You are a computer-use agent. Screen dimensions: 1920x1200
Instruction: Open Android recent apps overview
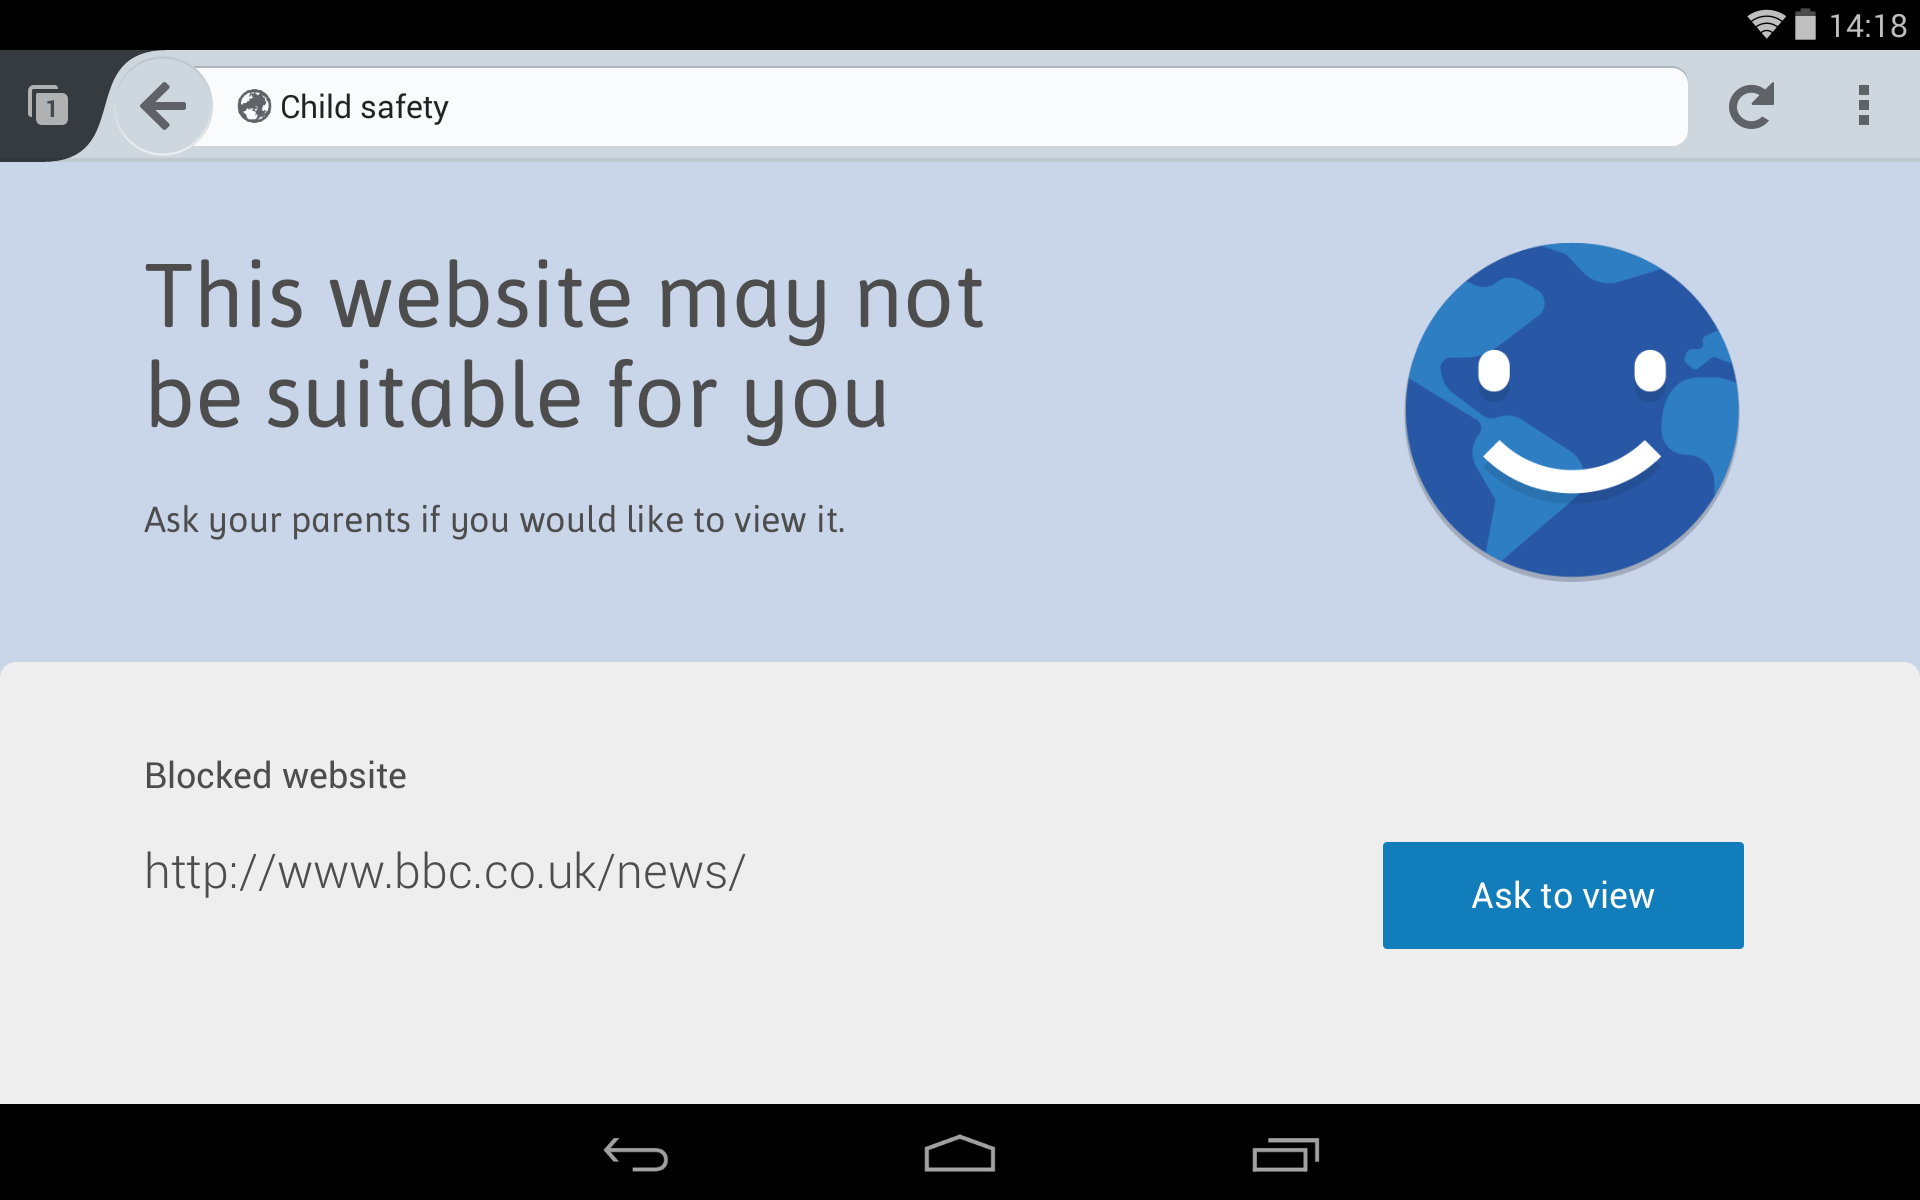point(1285,1155)
